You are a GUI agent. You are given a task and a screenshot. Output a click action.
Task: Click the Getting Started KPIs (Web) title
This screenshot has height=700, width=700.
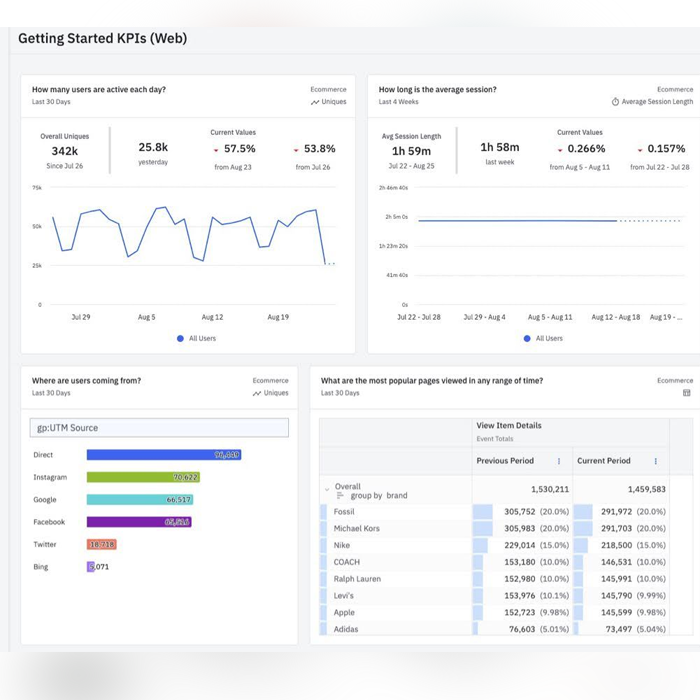[x=103, y=38]
